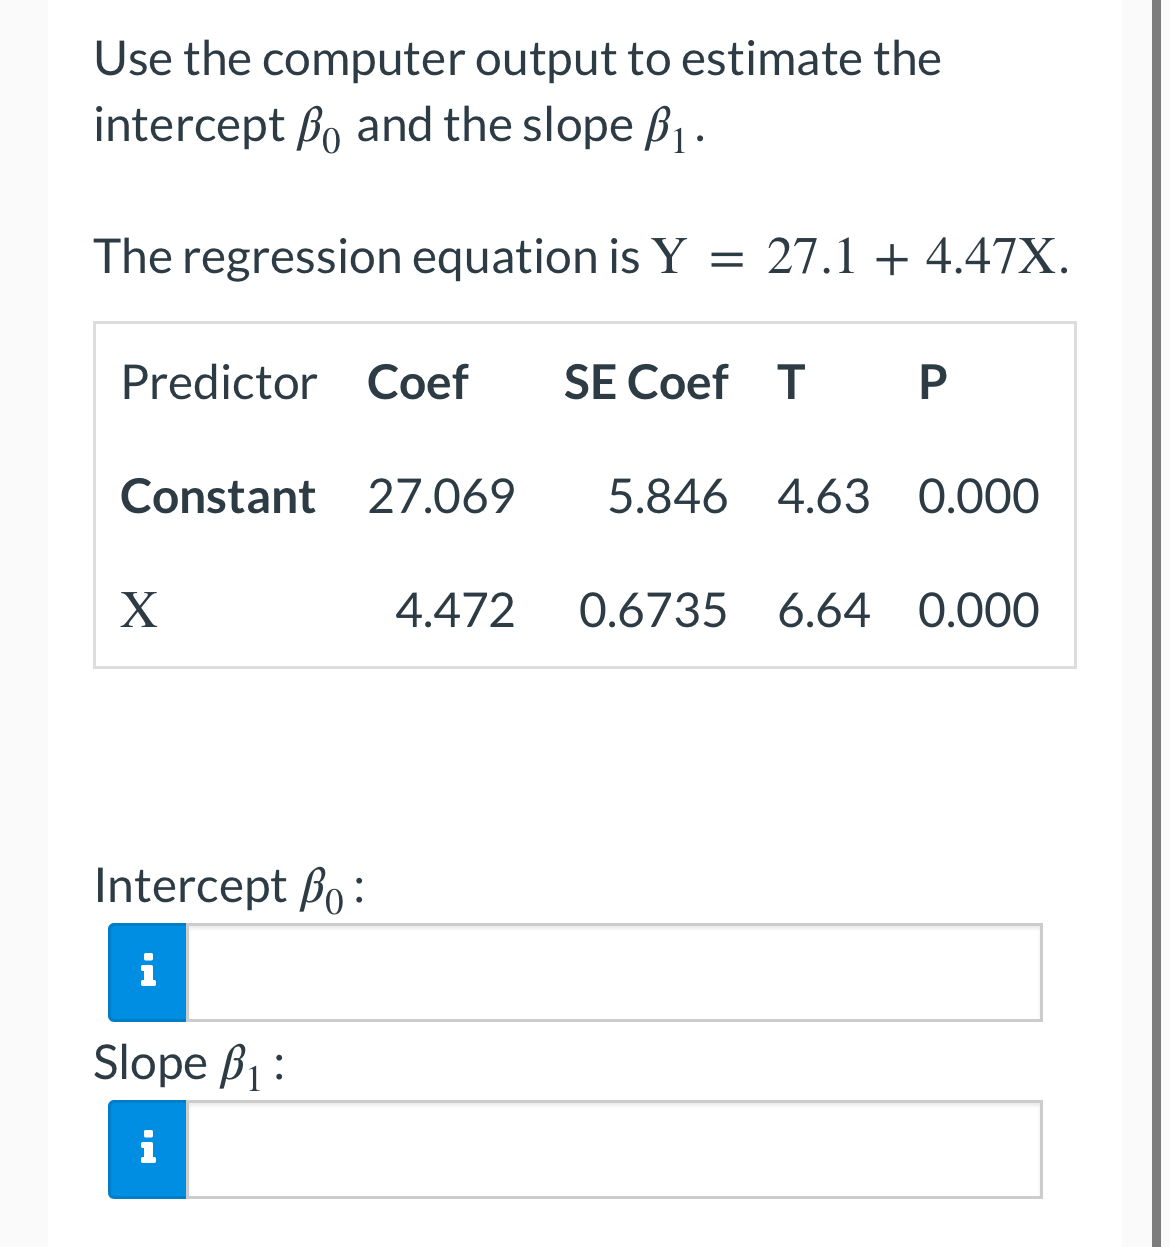Click the Coef column header
Image resolution: width=1170 pixels, height=1247 pixels.
click(417, 383)
